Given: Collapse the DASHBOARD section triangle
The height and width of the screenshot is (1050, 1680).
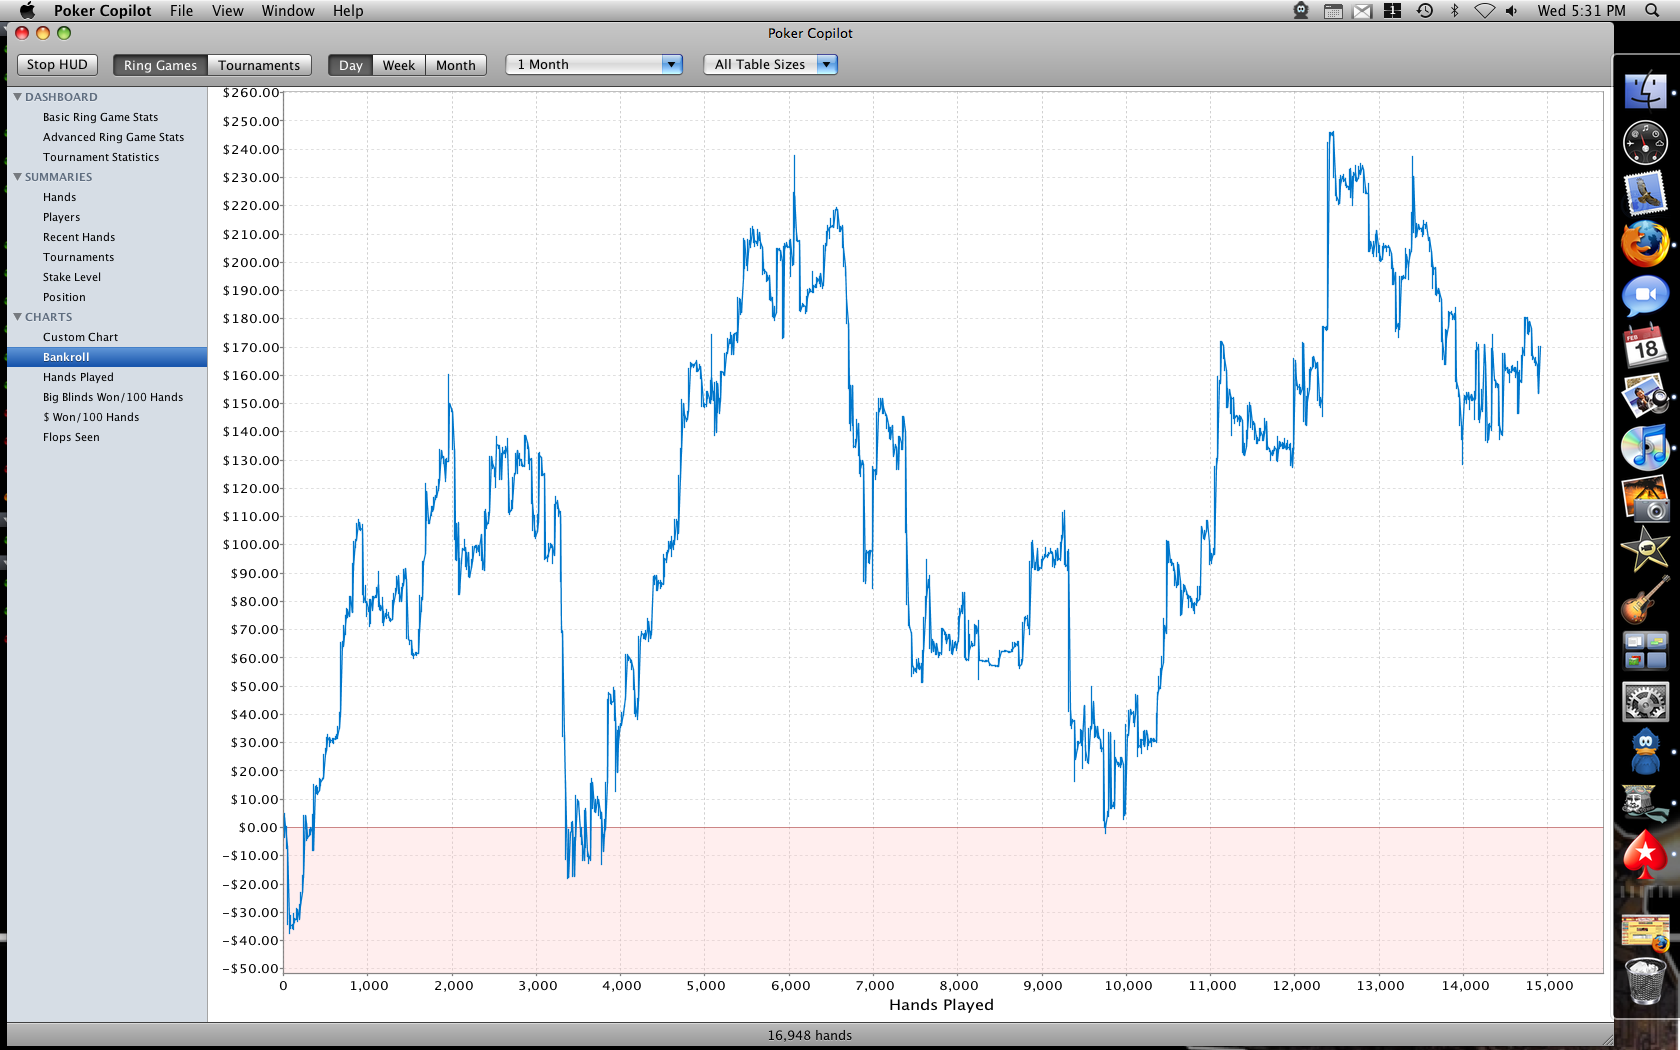Looking at the screenshot, I should [17, 97].
